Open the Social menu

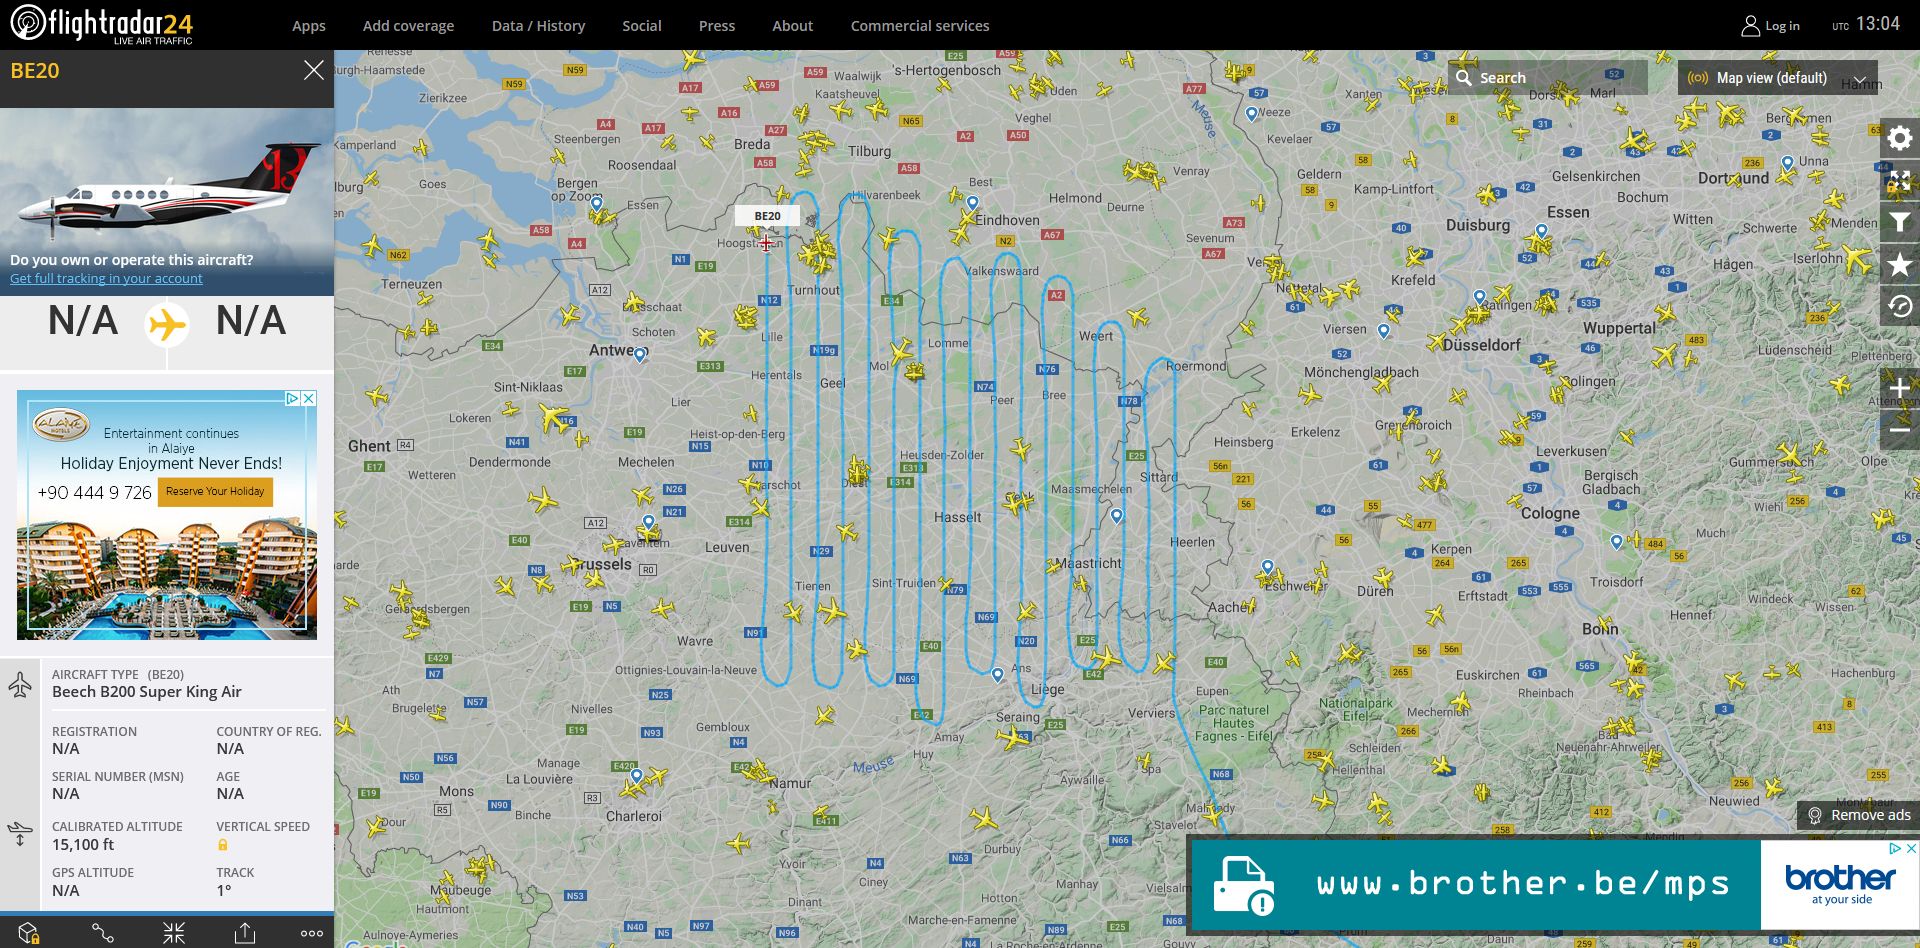tap(642, 26)
